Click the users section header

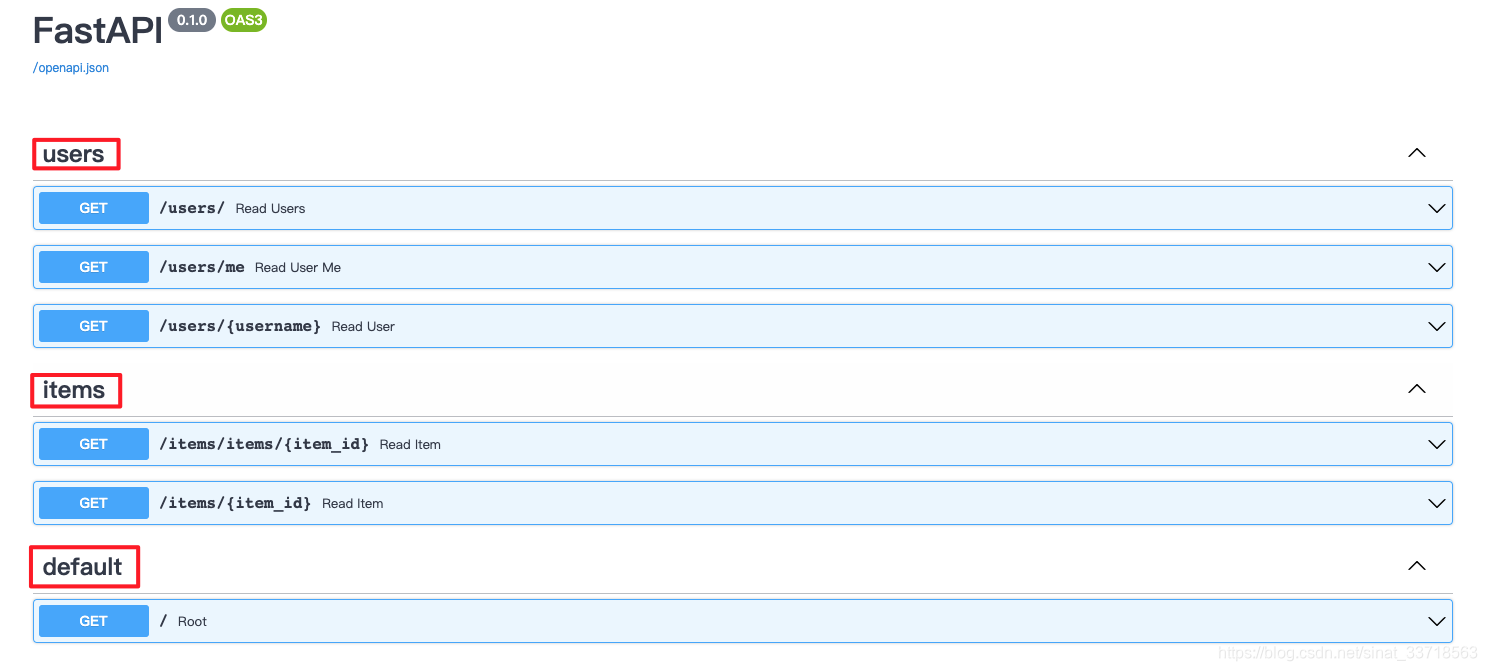[x=75, y=154]
